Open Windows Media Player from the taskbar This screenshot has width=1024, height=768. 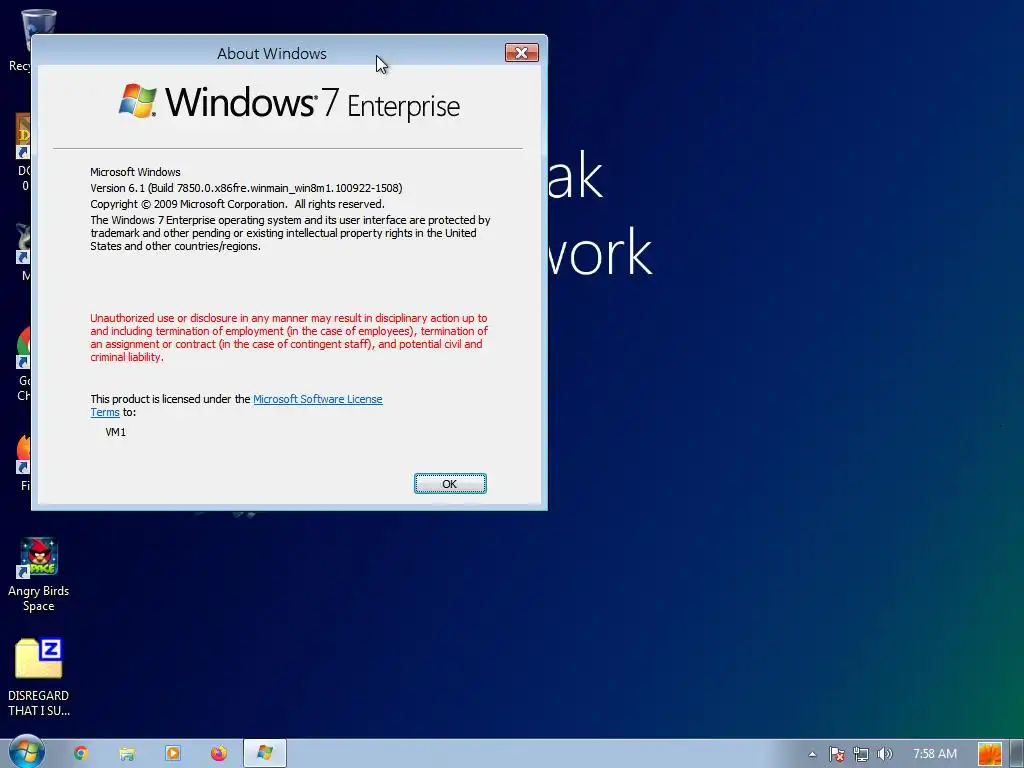click(x=172, y=753)
